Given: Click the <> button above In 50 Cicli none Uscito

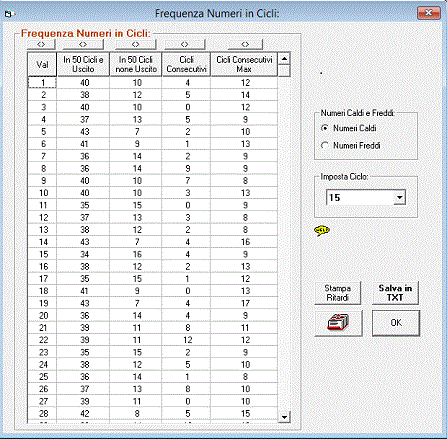Looking at the screenshot, I should click(x=135, y=44).
